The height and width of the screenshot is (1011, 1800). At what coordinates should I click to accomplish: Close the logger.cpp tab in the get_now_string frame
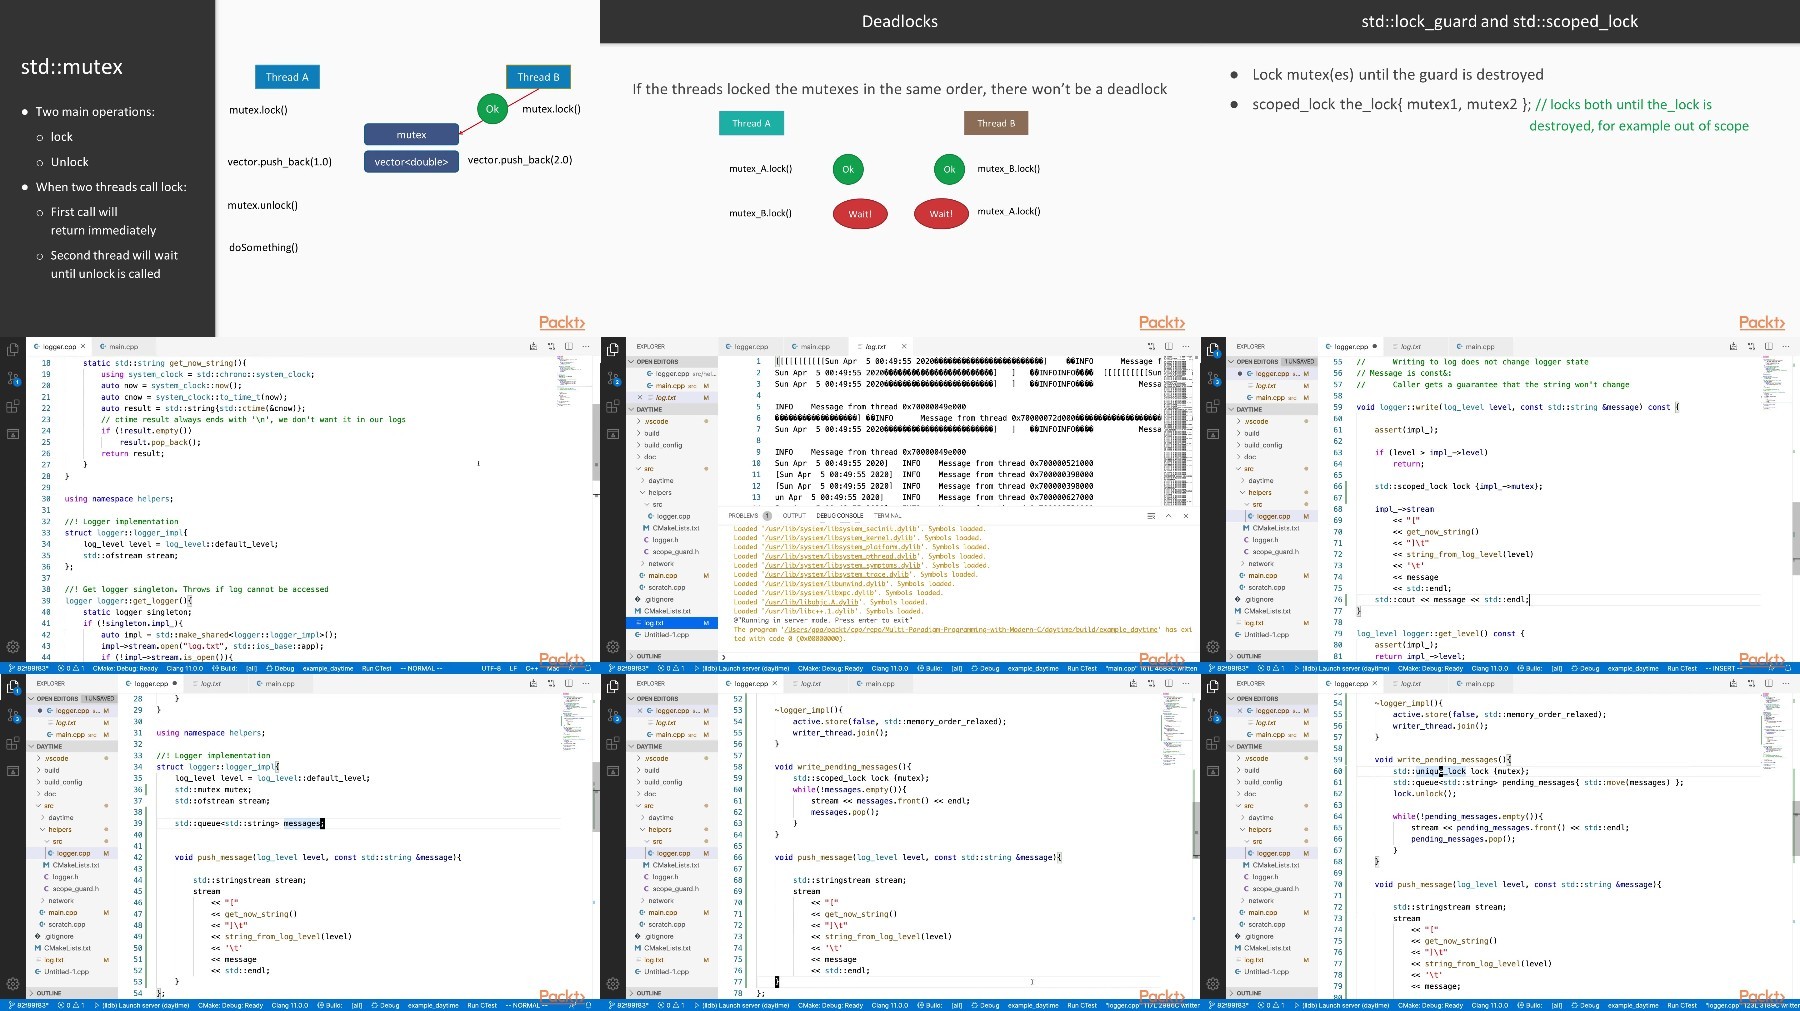click(x=83, y=347)
